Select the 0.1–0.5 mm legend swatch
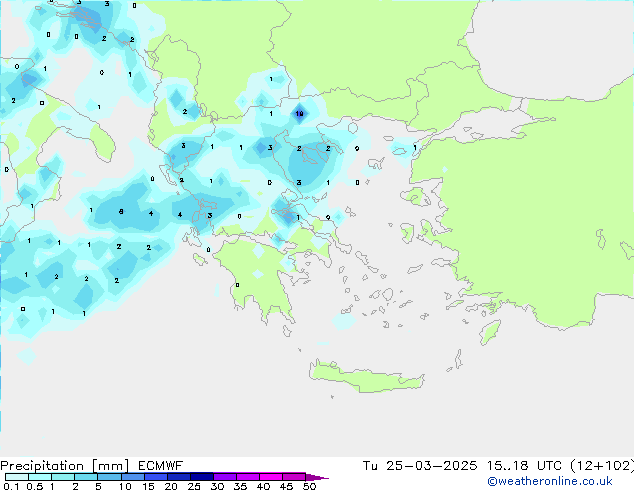 tap(17, 477)
